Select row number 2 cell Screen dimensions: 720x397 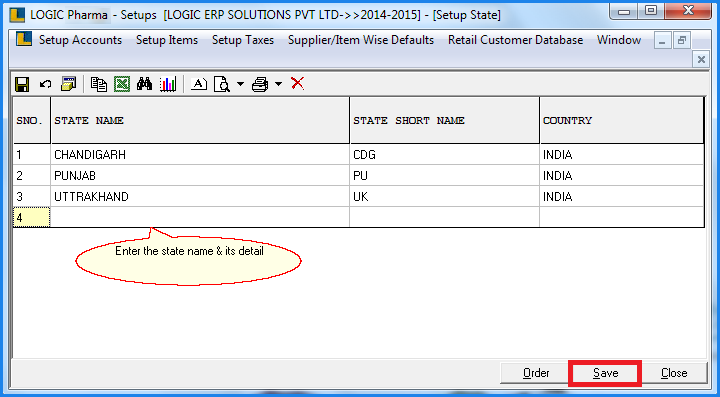[x=32, y=176]
